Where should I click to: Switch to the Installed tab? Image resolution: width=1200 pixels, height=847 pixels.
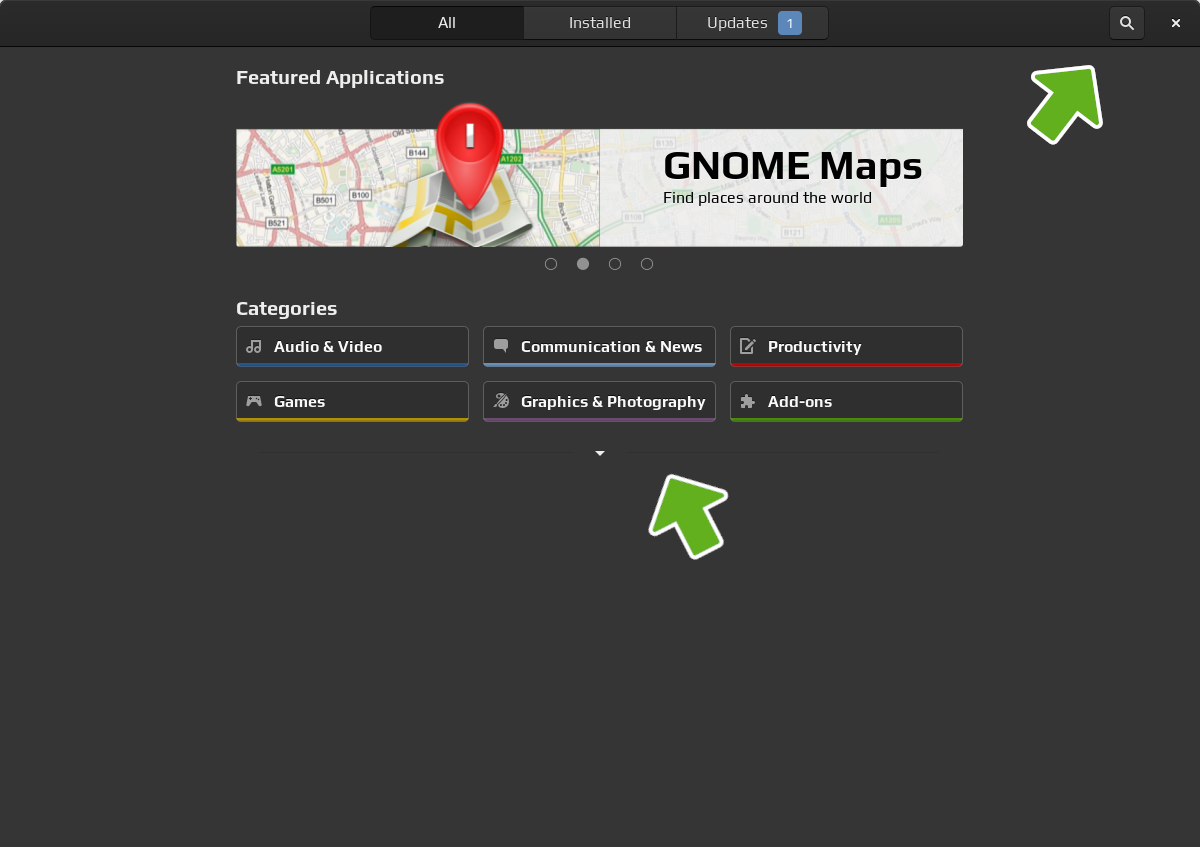coord(600,23)
